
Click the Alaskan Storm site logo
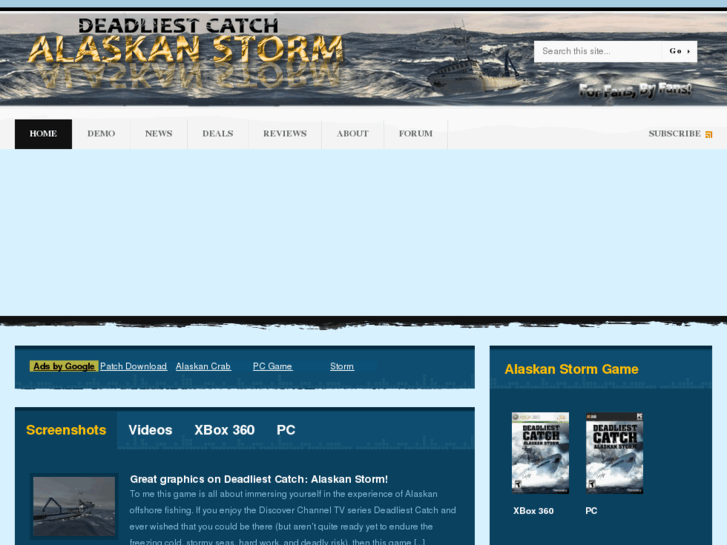pyautogui.click(x=185, y=51)
